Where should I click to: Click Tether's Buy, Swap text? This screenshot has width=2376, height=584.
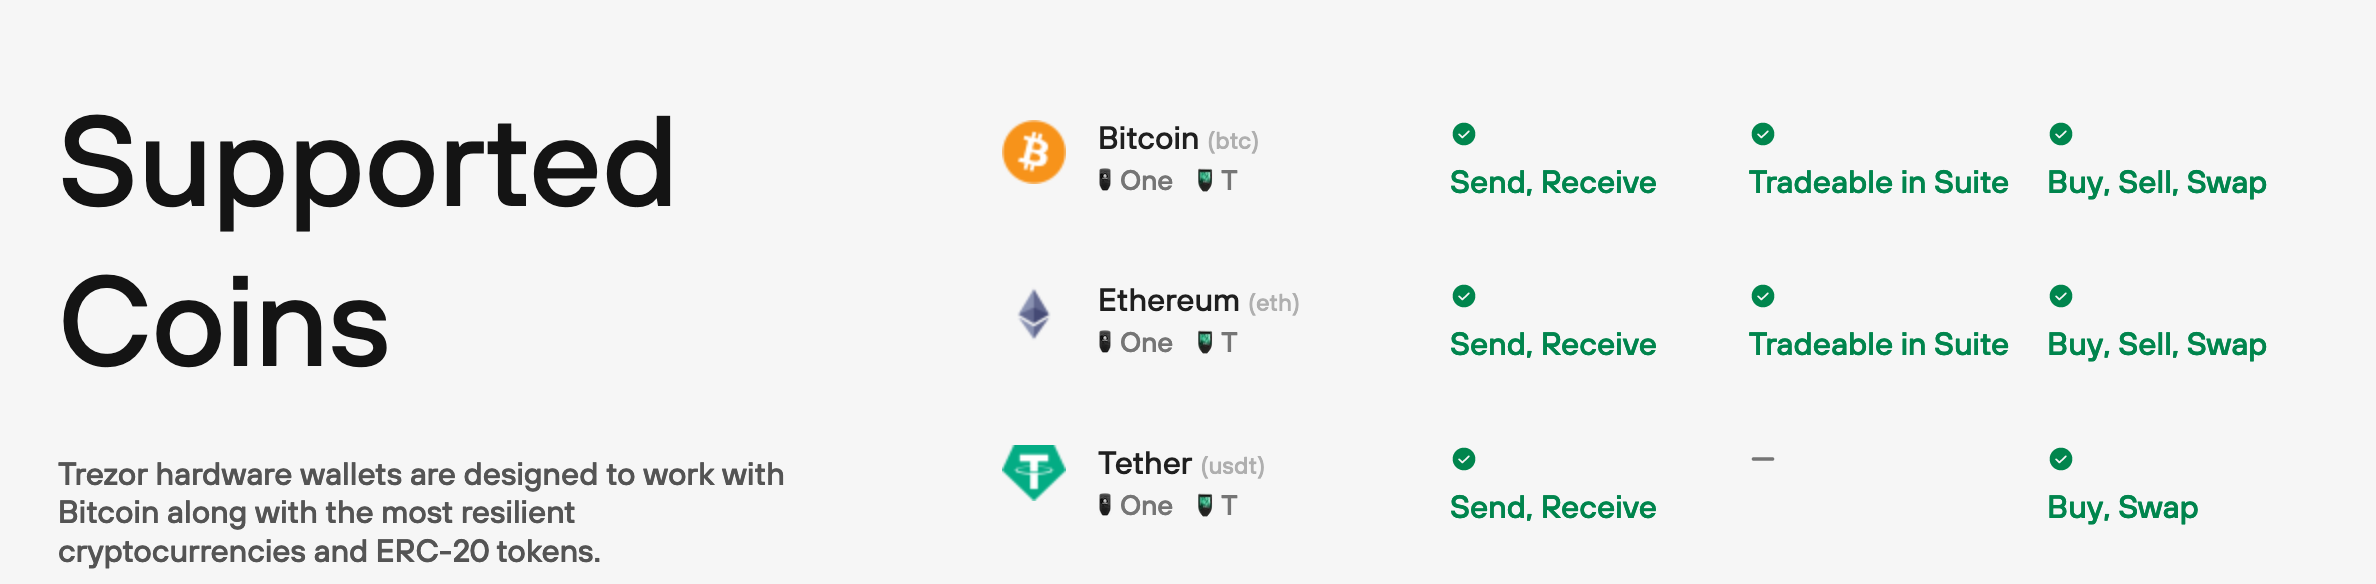pos(2123,508)
